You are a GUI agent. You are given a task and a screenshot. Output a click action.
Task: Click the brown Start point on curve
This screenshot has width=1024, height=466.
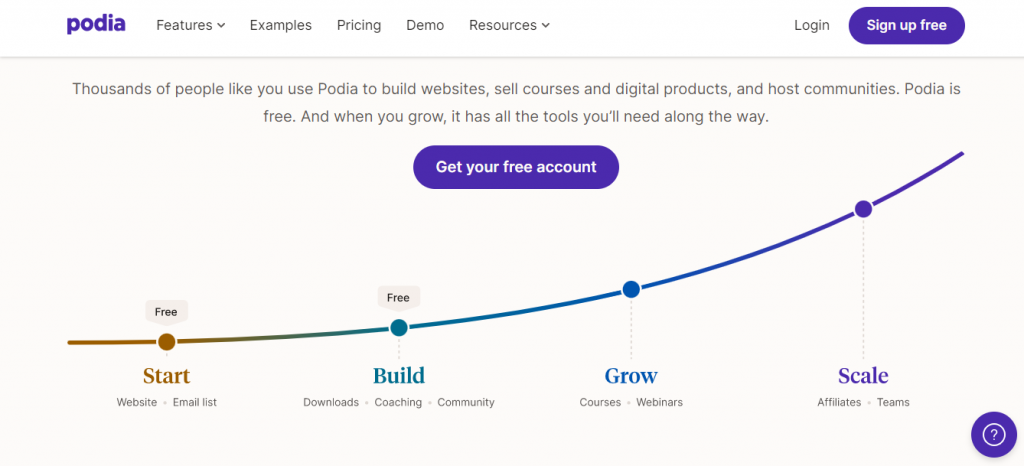point(167,342)
